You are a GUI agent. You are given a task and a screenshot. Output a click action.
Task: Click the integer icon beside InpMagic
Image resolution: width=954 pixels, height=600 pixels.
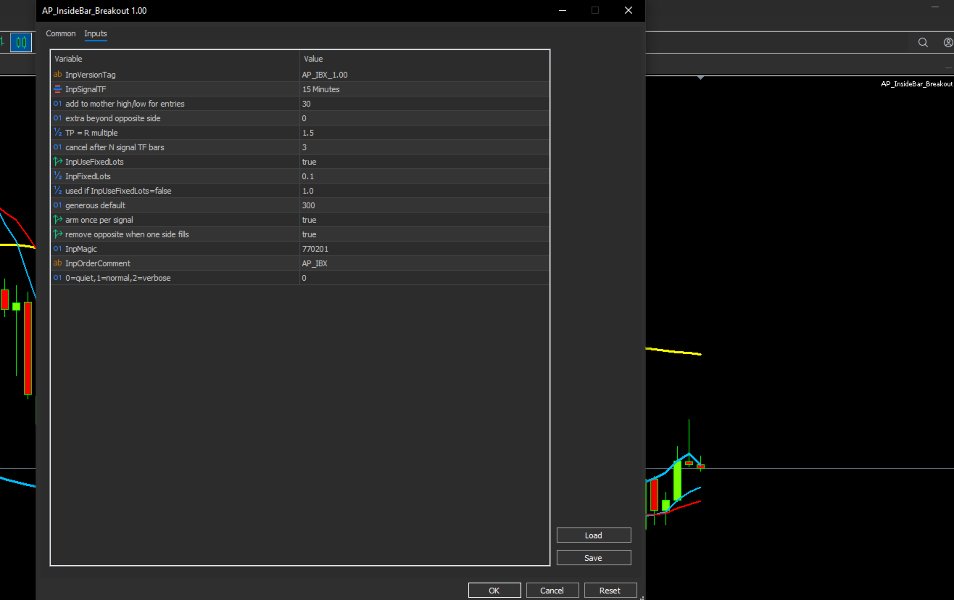(58, 248)
